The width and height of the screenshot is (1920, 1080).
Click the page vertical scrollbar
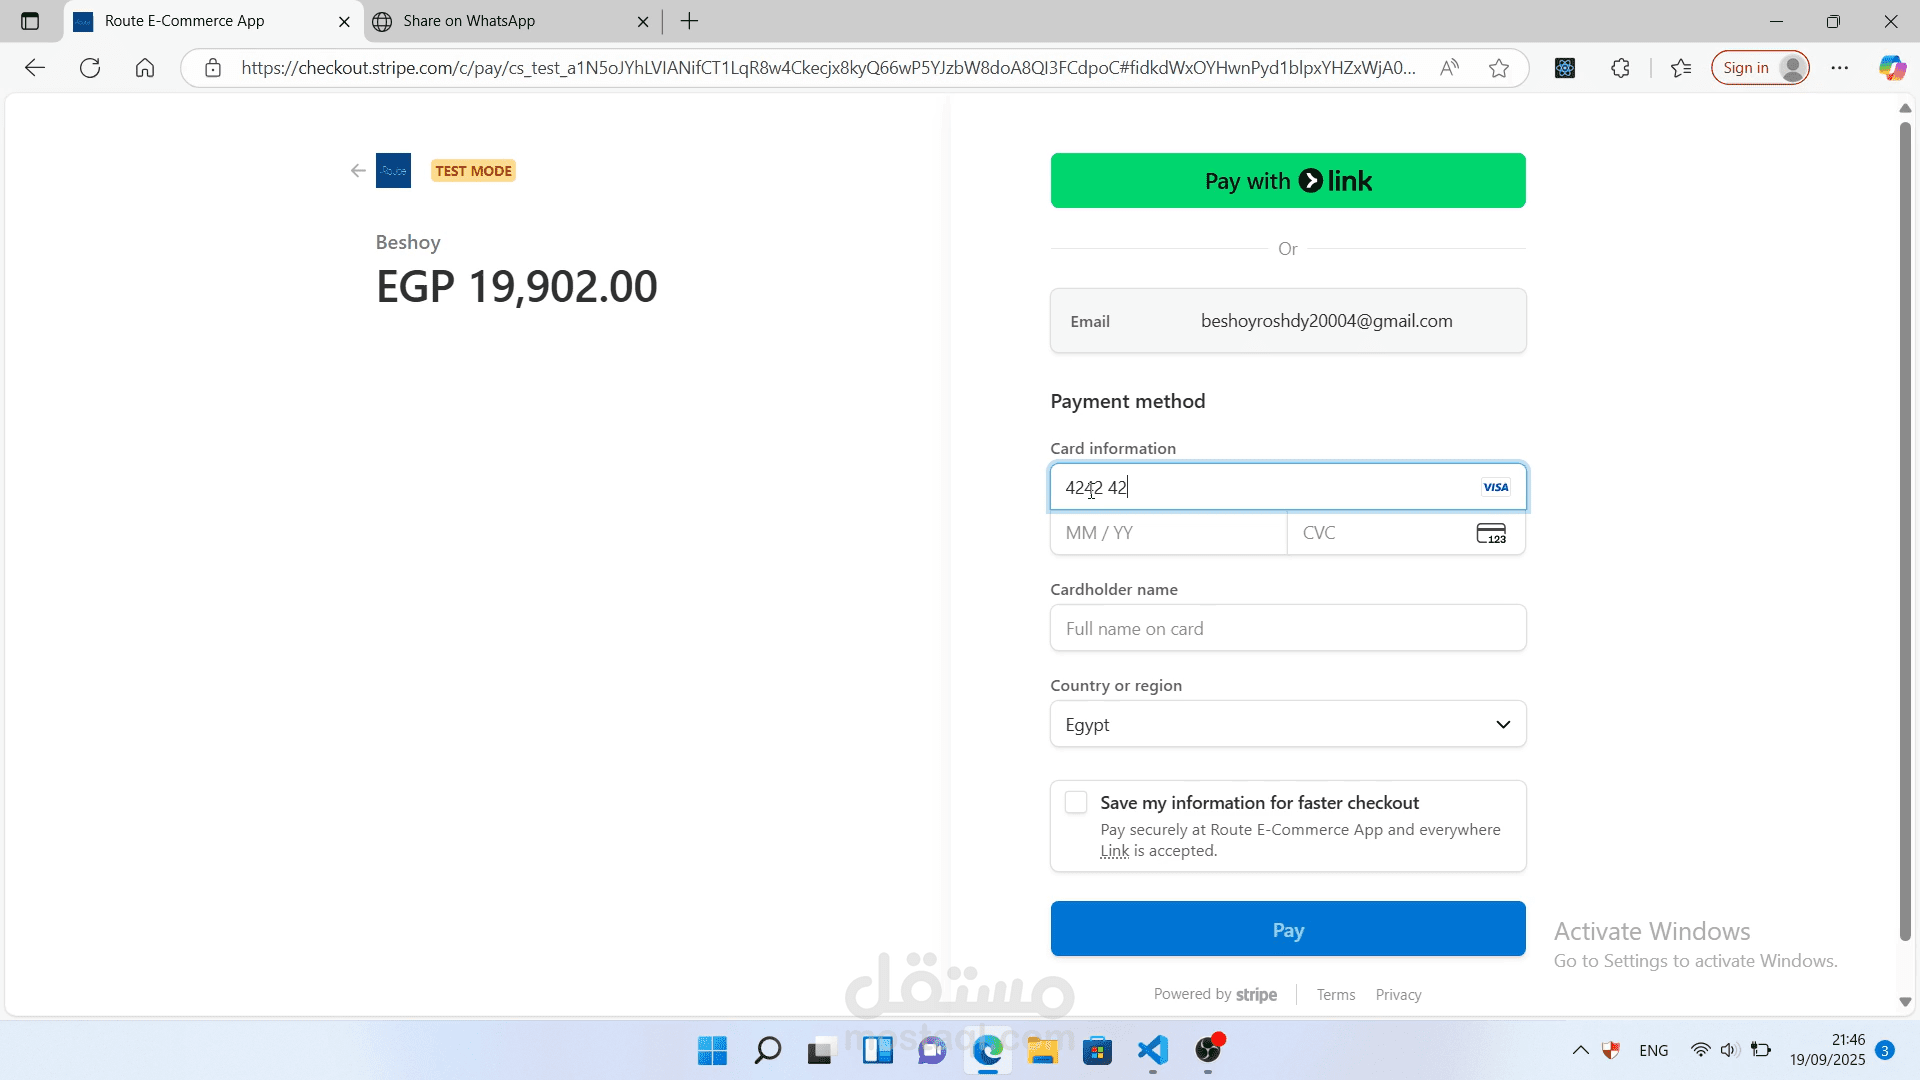1905,530
